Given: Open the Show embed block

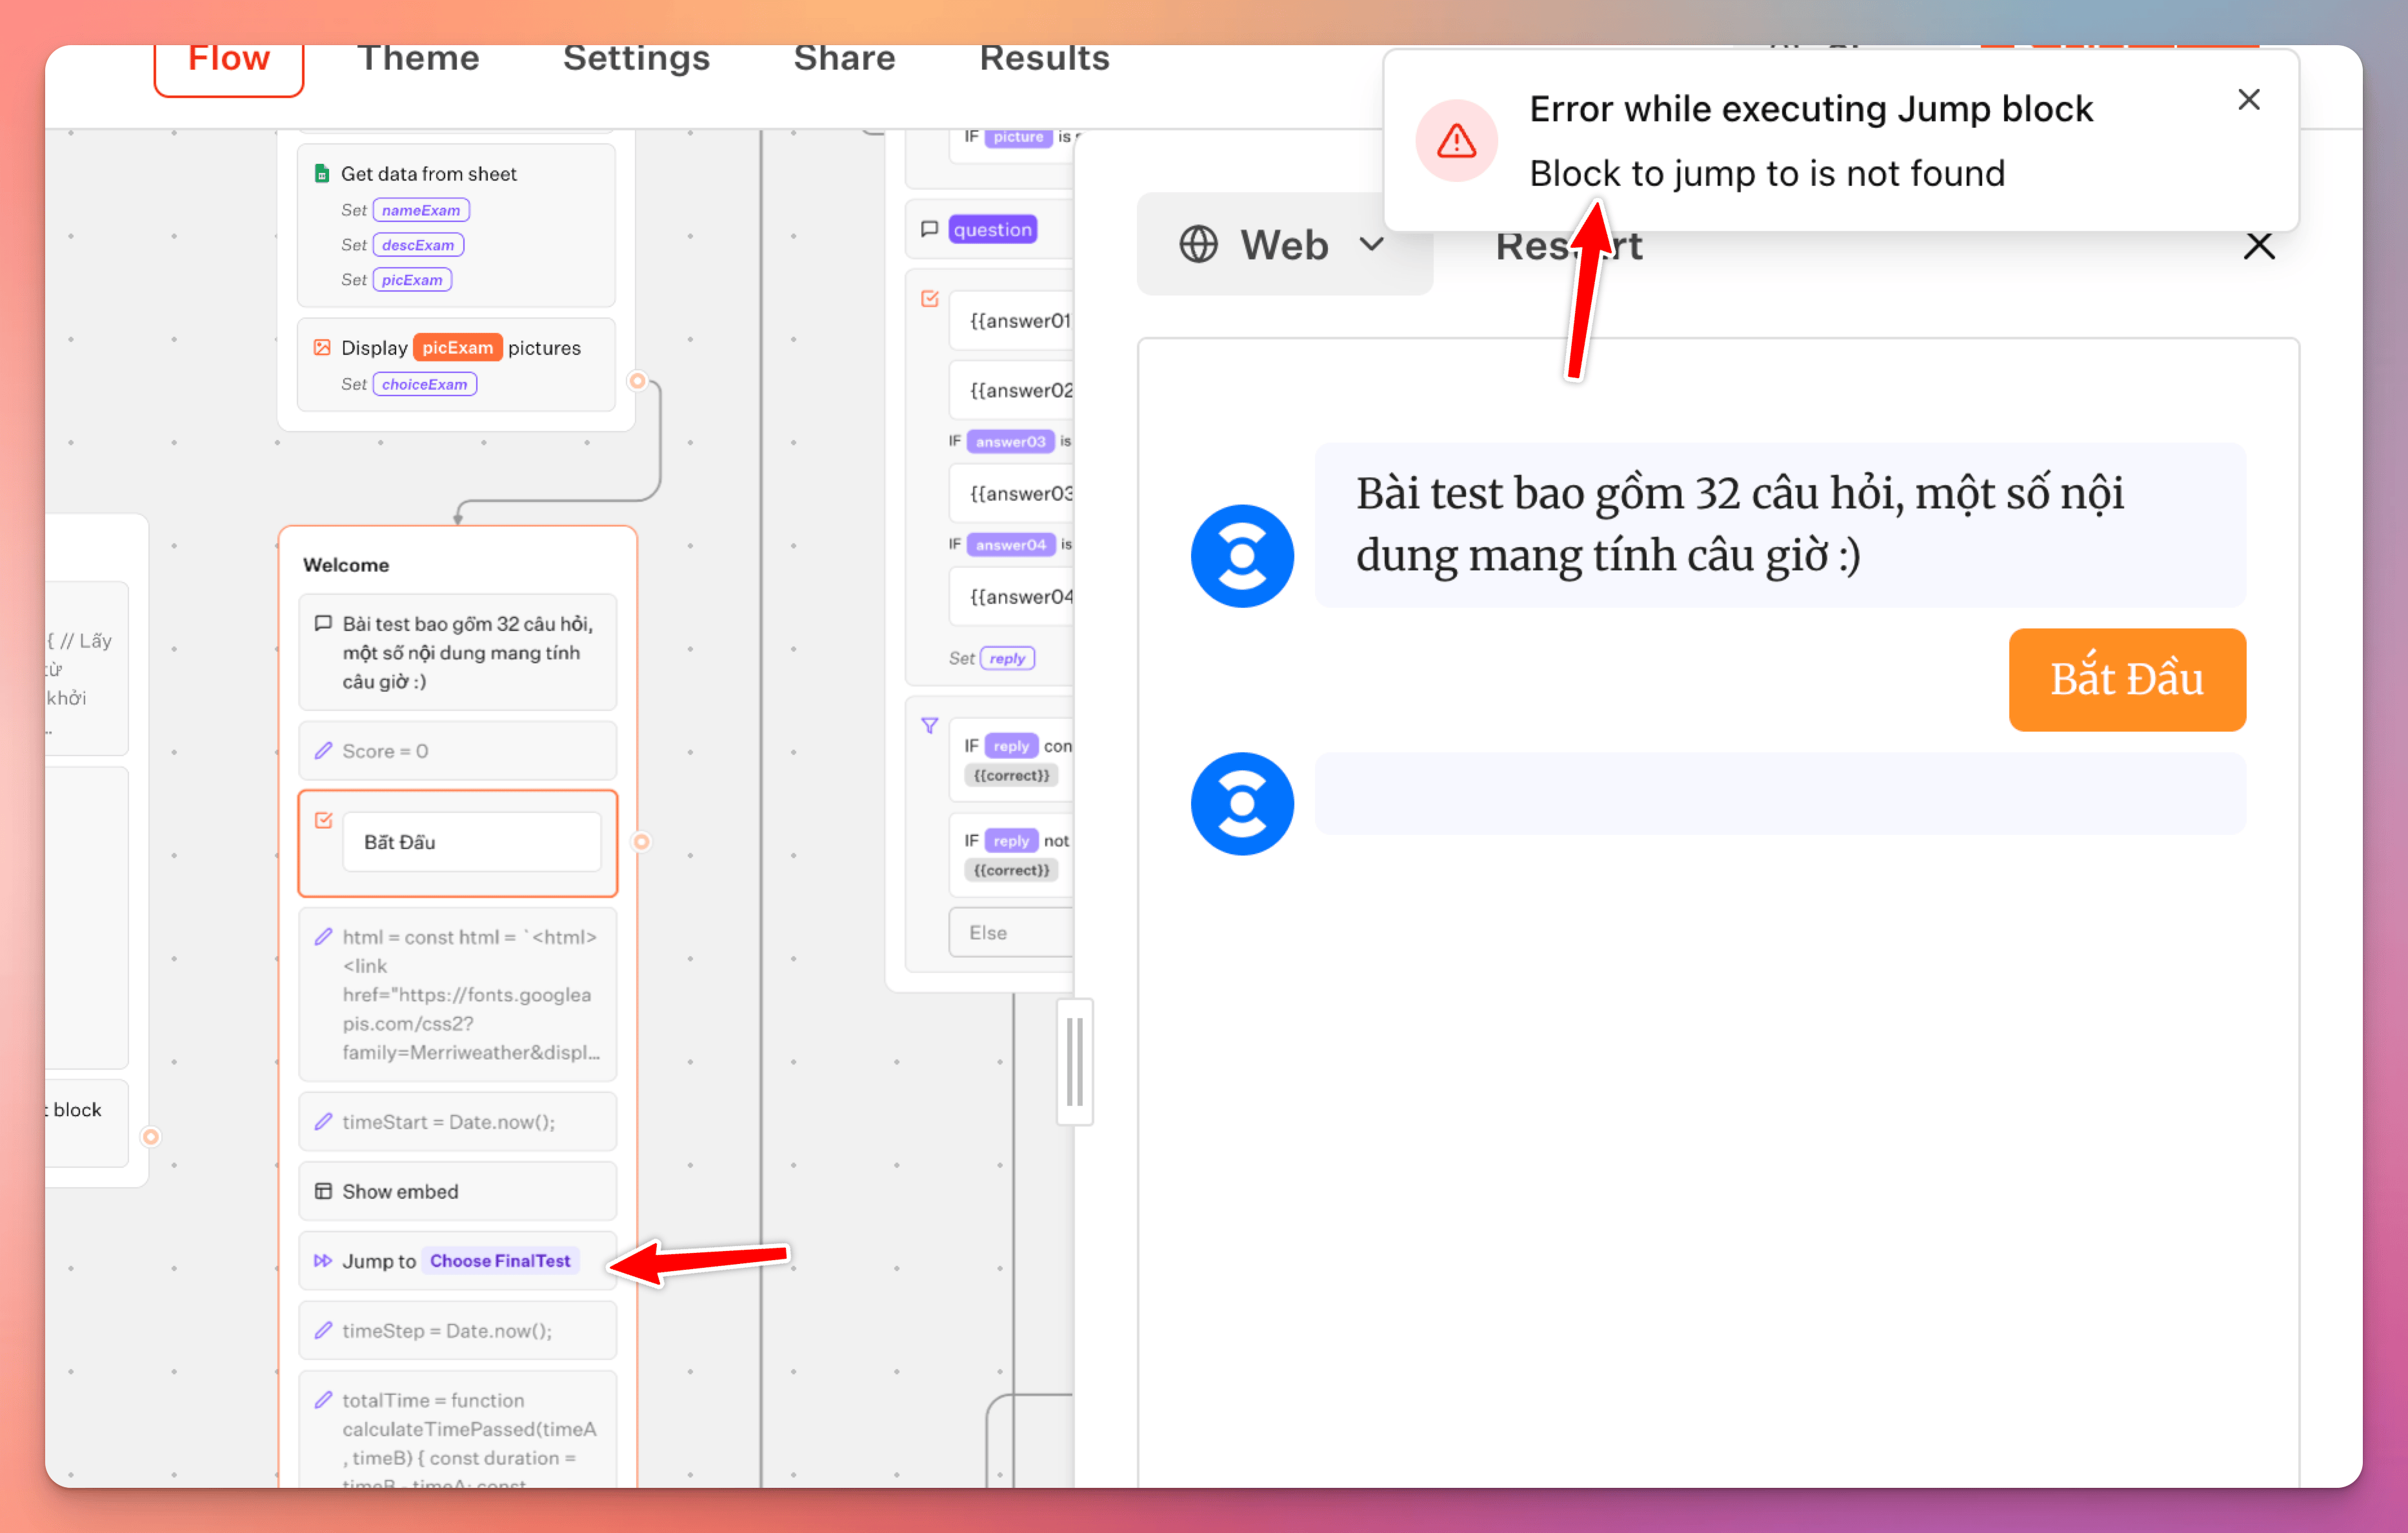Looking at the screenshot, I should tap(457, 1191).
